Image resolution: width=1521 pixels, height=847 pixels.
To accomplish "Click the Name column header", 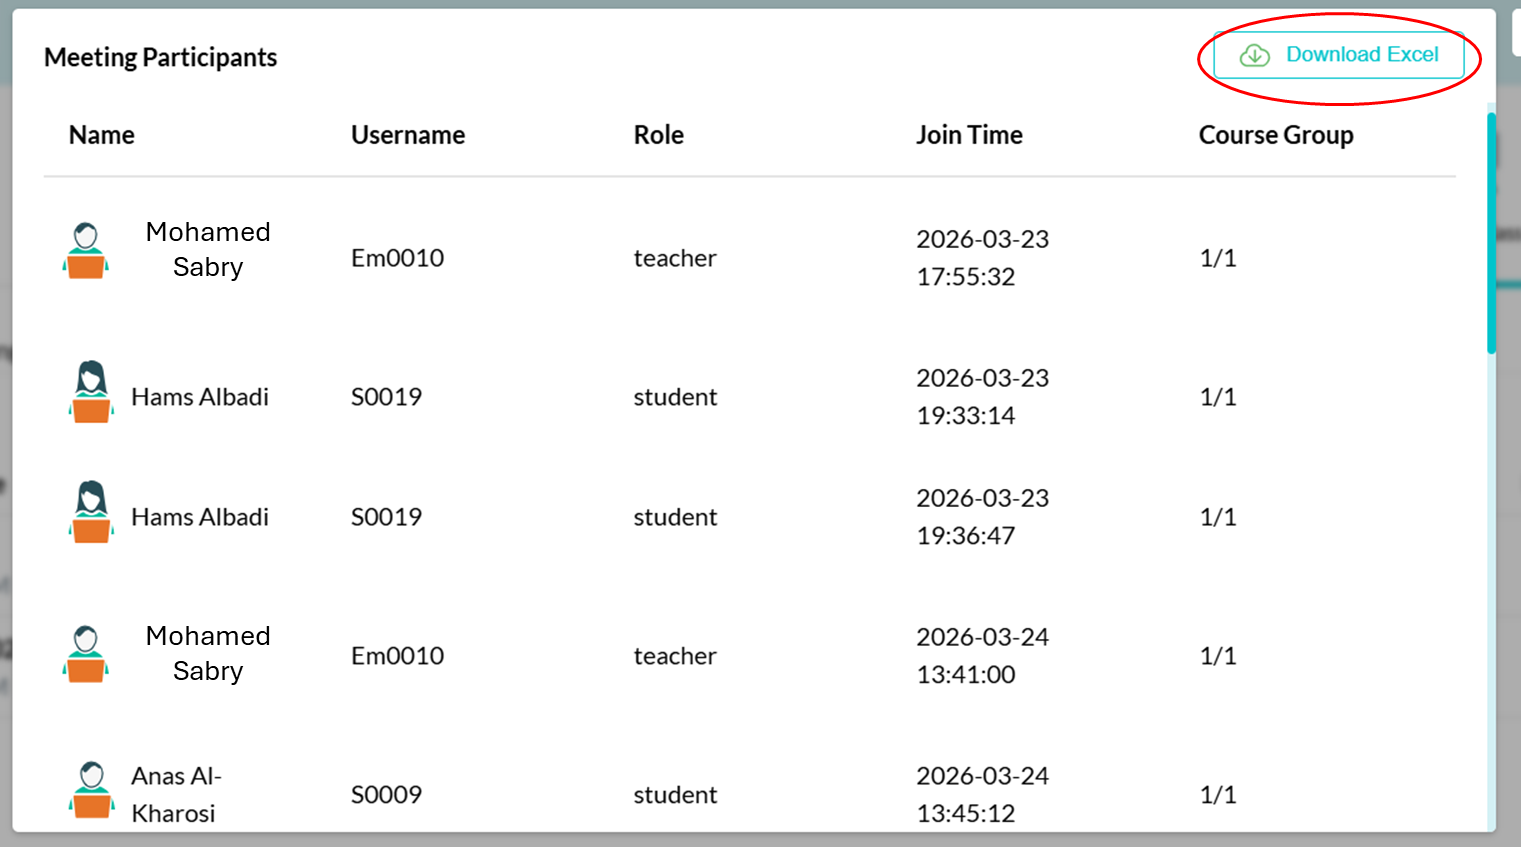I will 102,135.
